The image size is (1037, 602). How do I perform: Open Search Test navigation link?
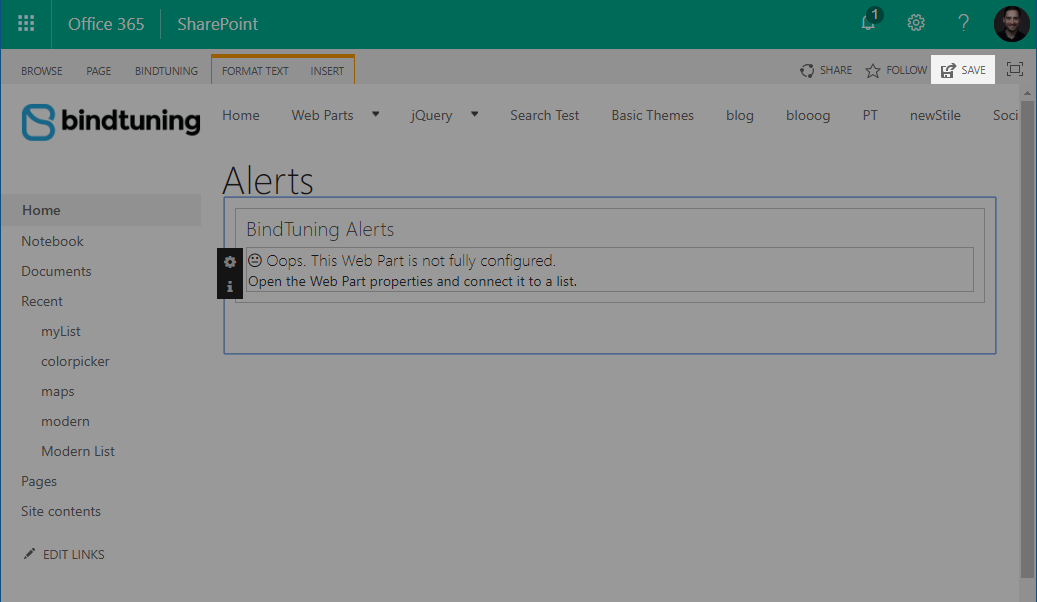[544, 115]
